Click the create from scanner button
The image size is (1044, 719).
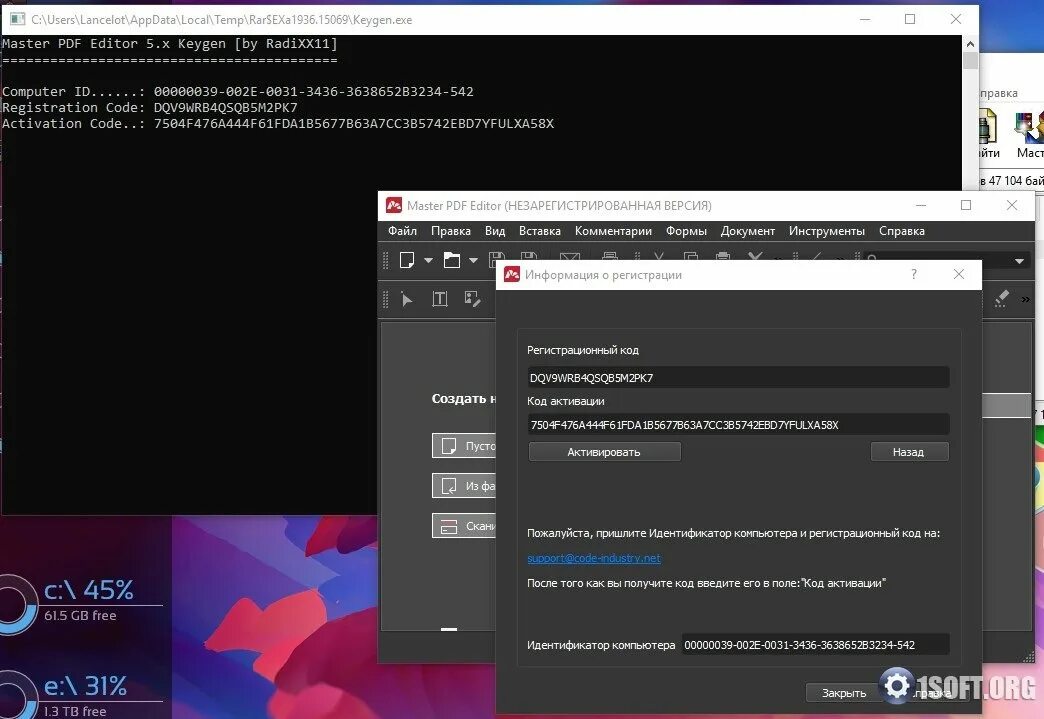pos(464,526)
